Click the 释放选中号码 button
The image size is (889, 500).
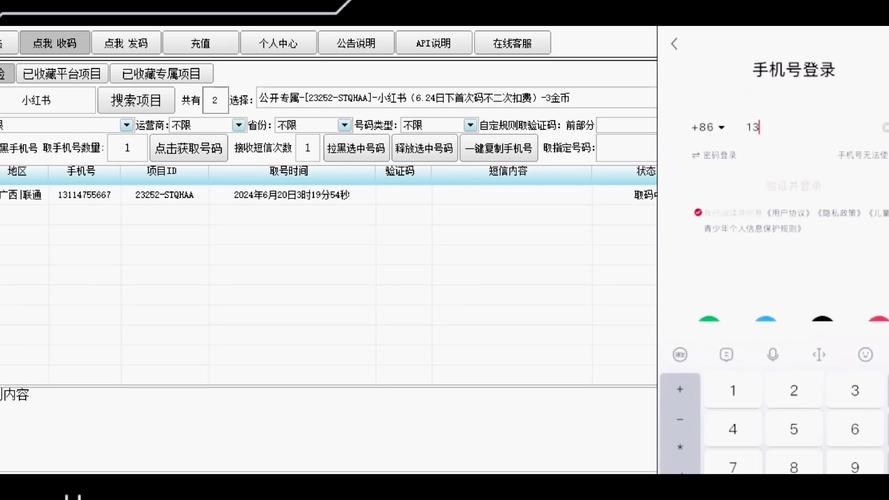click(x=424, y=148)
